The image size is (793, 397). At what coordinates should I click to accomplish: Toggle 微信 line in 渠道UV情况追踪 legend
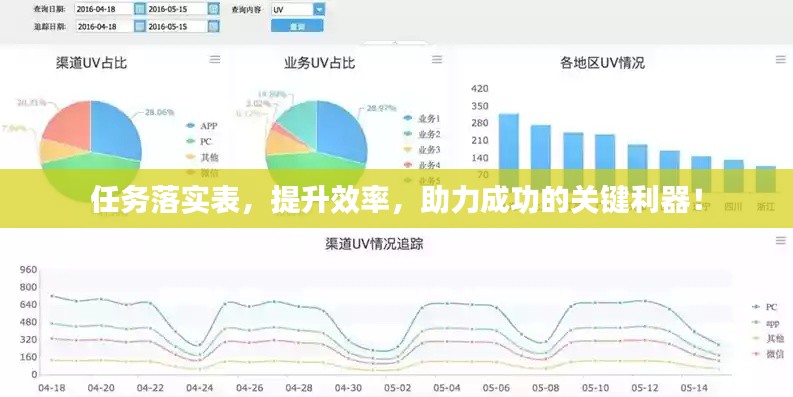coord(768,354)
